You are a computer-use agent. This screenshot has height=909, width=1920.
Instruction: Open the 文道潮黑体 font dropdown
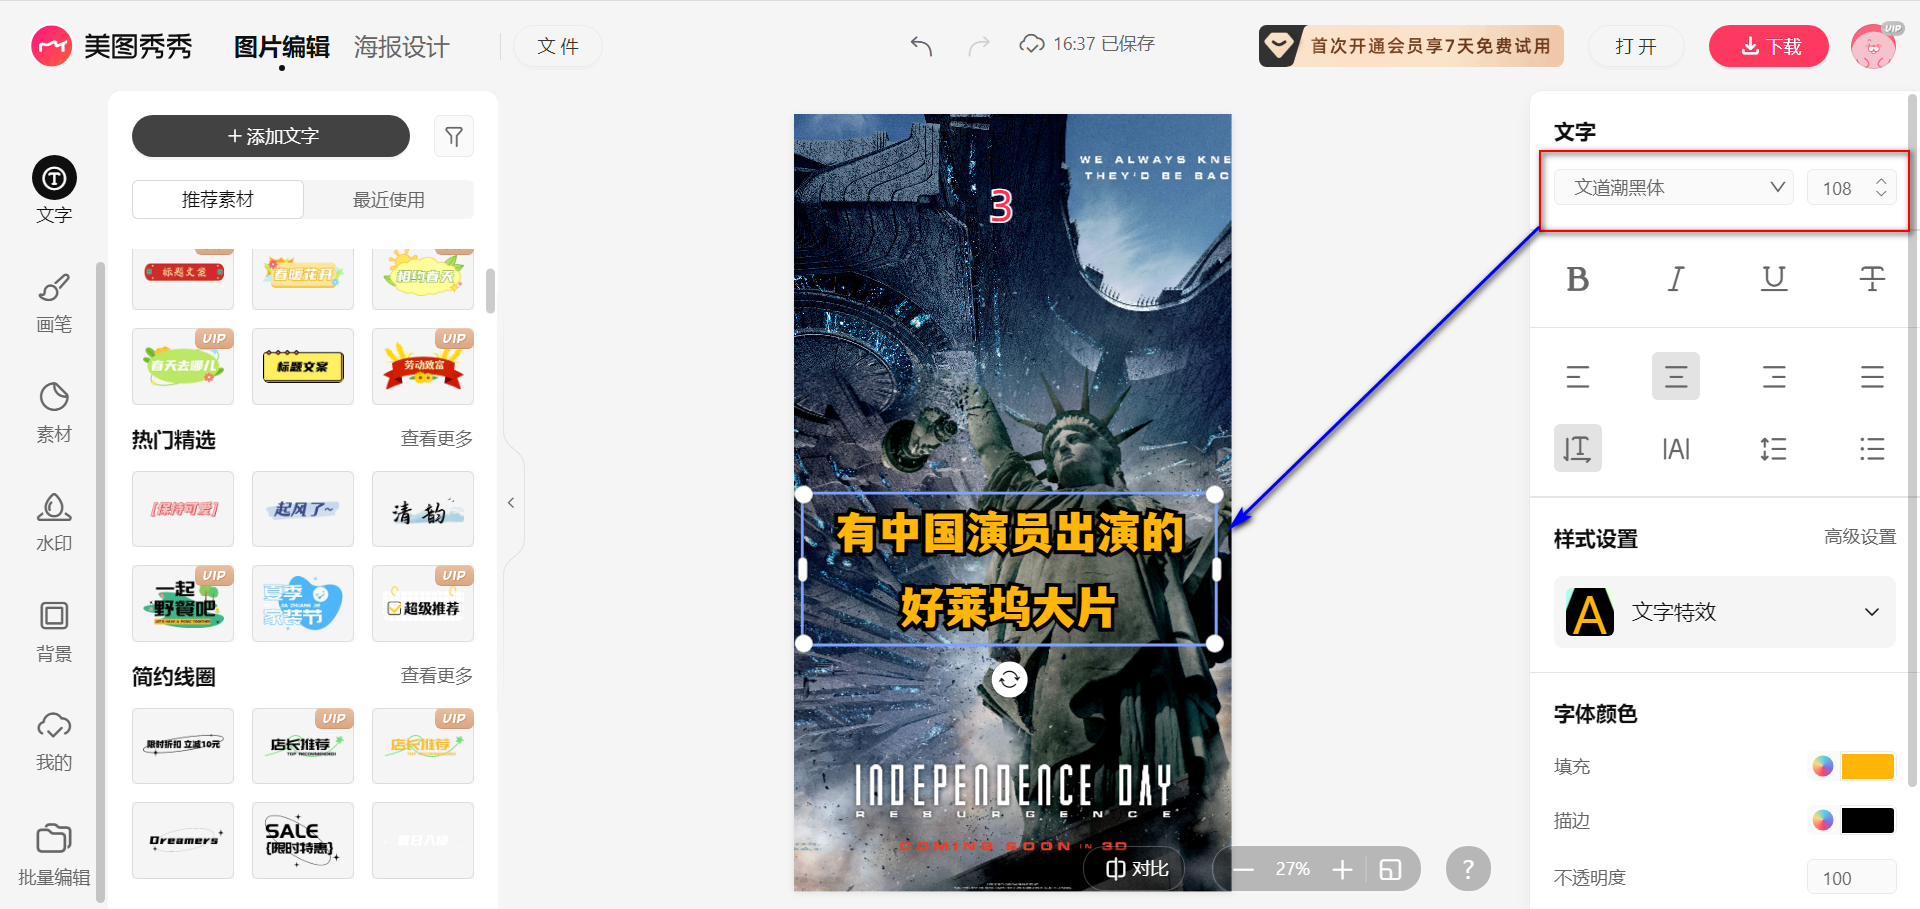(x=1675, y=187)
